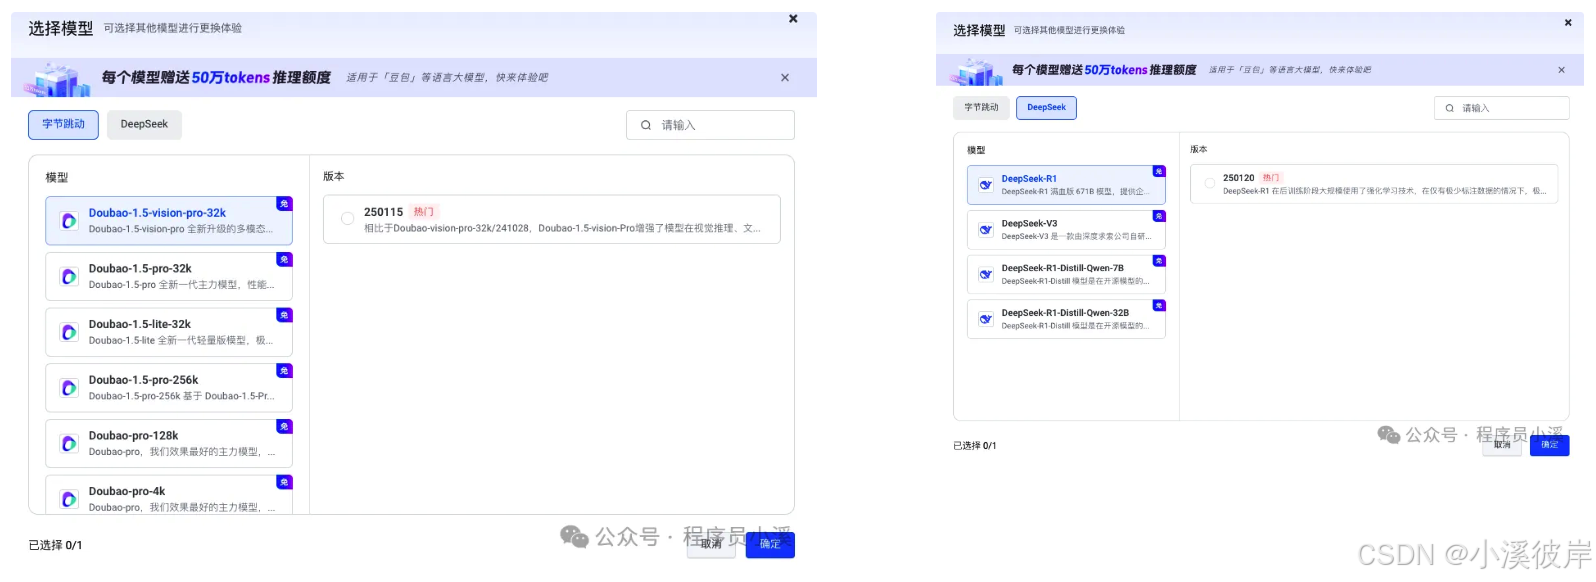Image resolution: width=1596 pixels, height=582 pixels.
Task: Close the left 选择模型 dialog
Action: click(x=793, y=19)
